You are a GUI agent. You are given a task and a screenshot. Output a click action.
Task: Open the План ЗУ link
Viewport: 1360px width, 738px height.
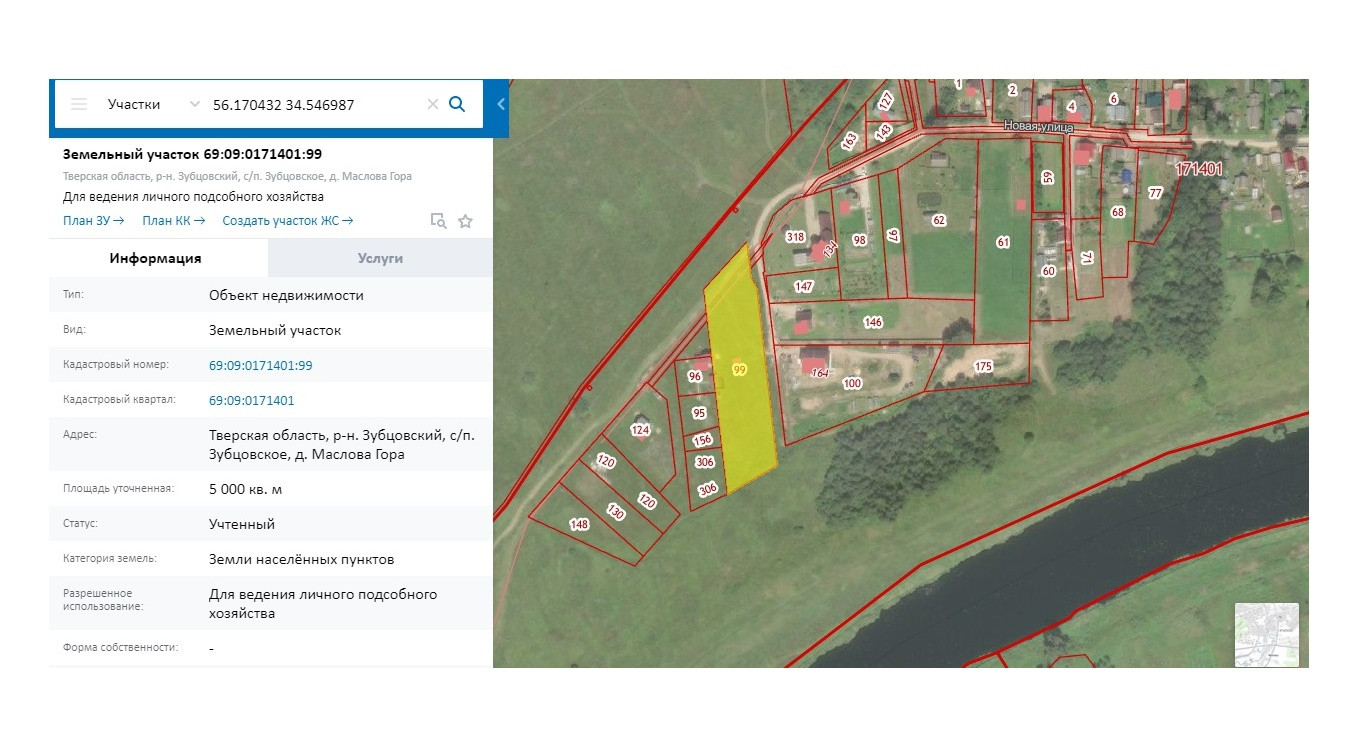click(93, 221)
